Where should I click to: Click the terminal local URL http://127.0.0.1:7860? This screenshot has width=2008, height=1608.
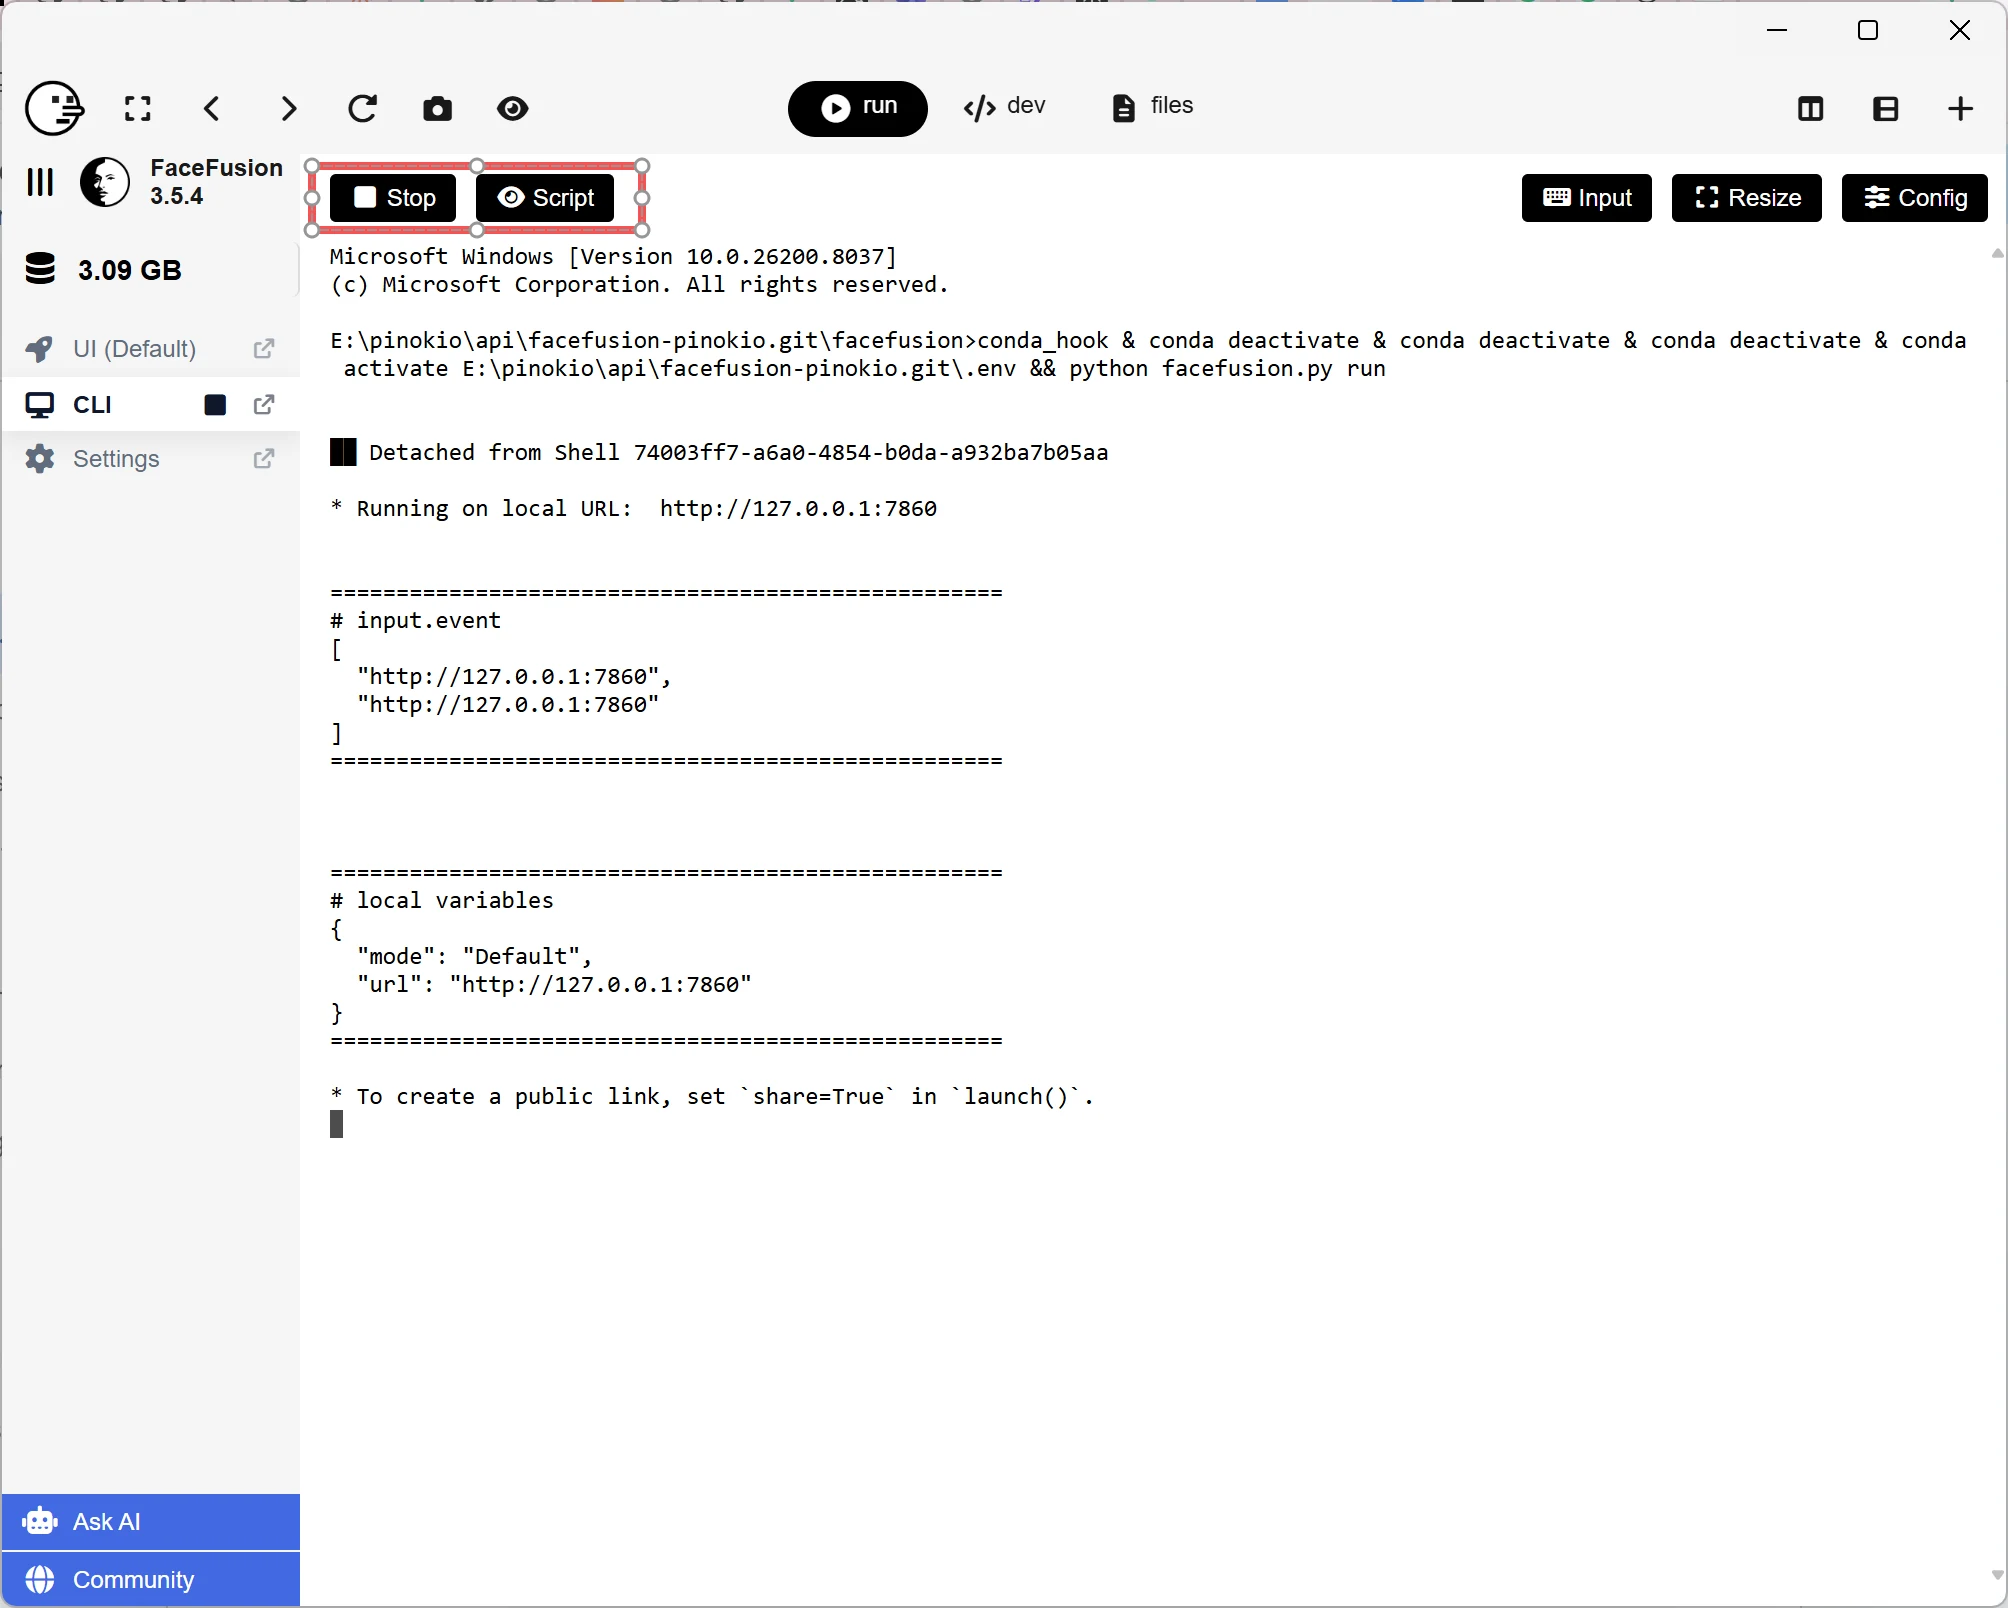(x=798, y=509)
